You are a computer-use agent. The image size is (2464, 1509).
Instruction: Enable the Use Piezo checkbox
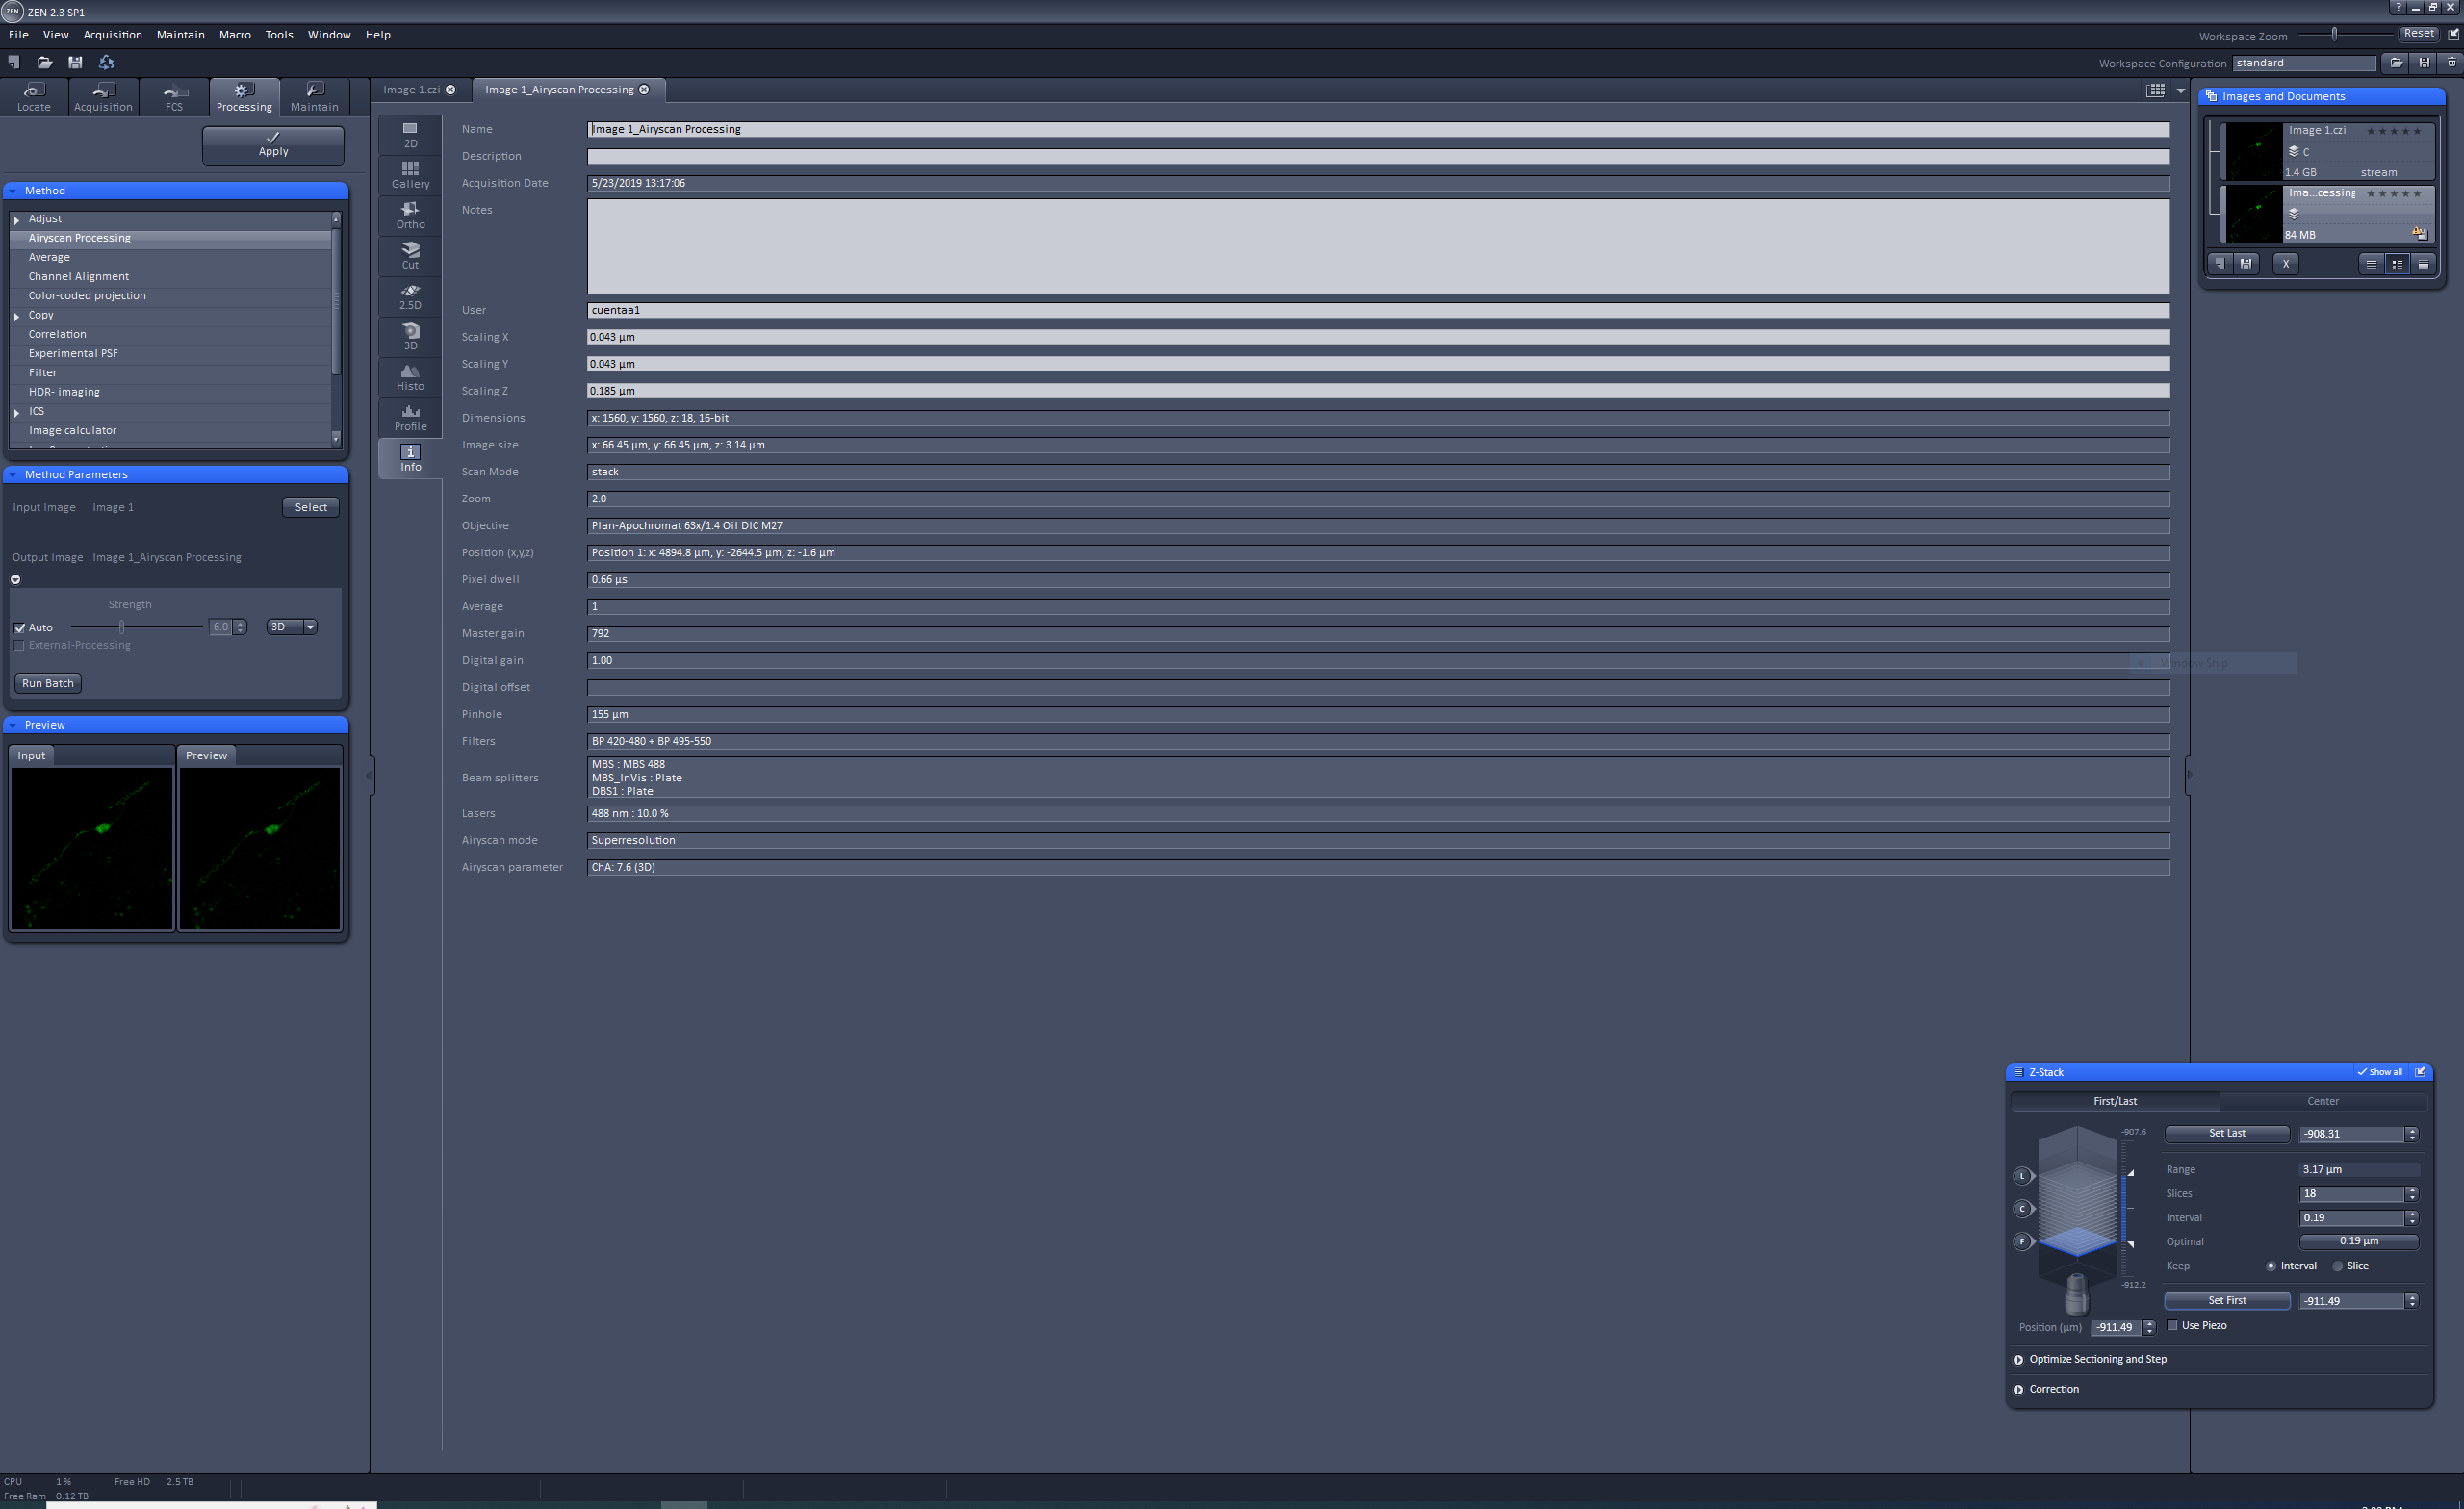(2172, 1325)
